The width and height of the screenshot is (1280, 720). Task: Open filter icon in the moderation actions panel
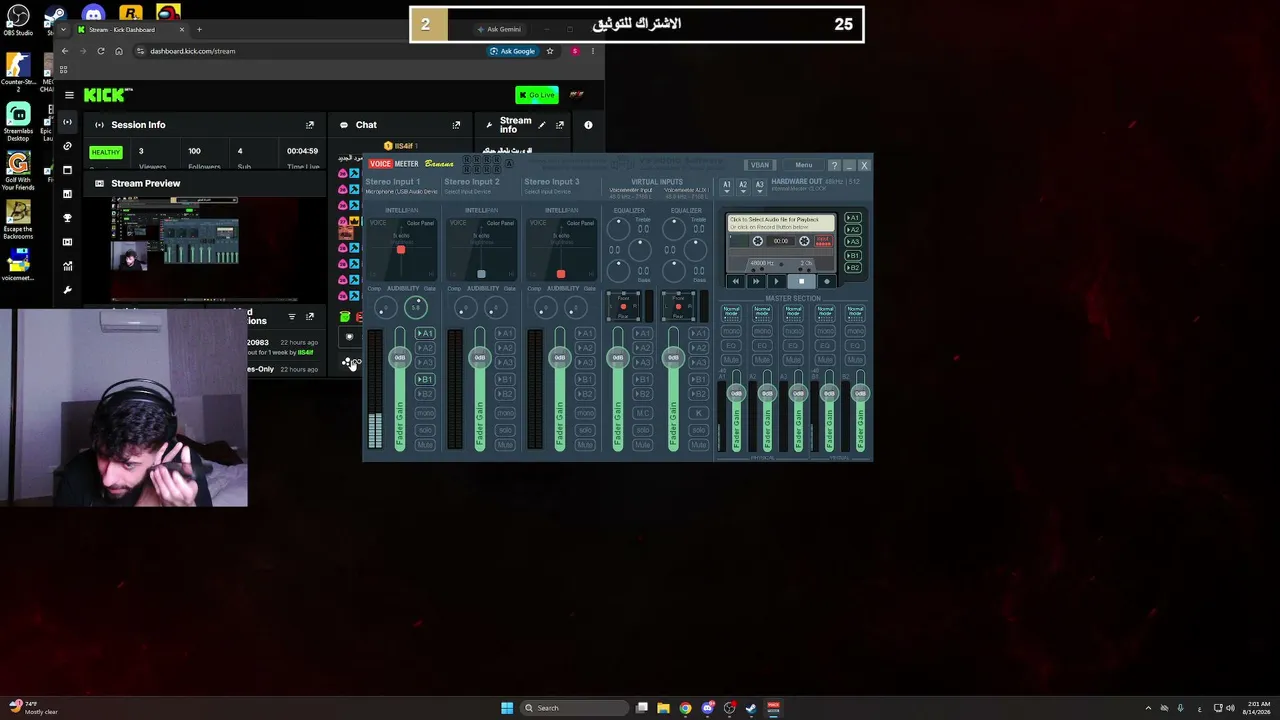coord(292,317)
